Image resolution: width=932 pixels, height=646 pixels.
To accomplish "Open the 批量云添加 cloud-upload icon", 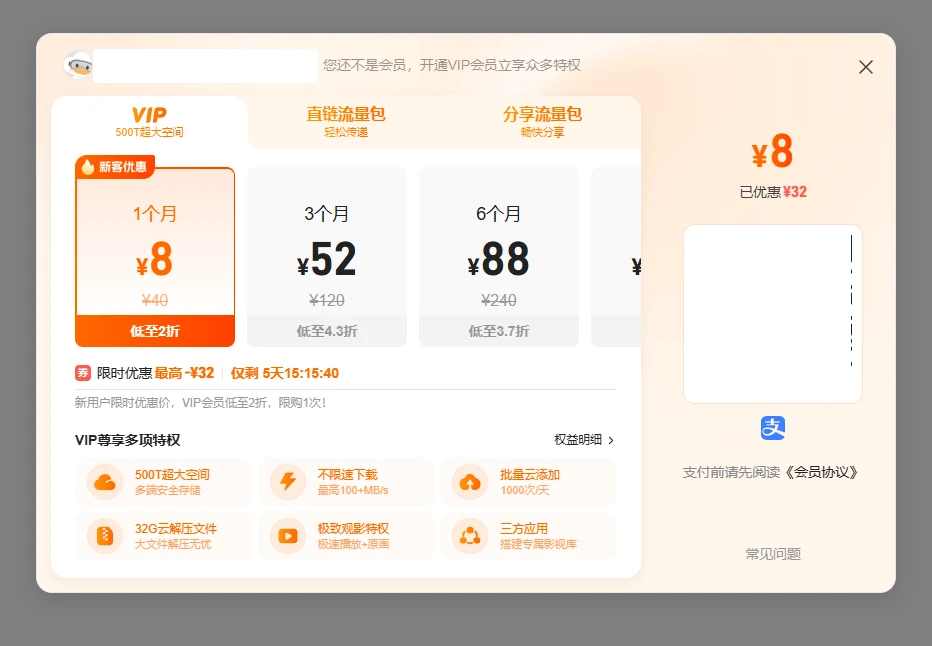I will coord(468,483).
